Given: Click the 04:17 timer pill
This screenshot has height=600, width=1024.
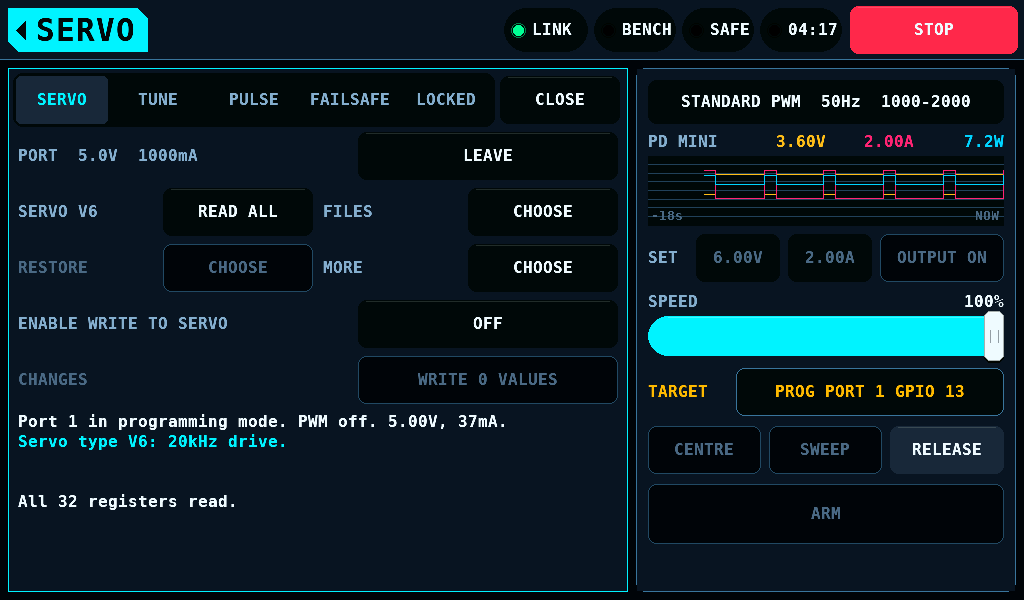Looking at the screenshot, I should pyautogui.click(x=801, y=30).
